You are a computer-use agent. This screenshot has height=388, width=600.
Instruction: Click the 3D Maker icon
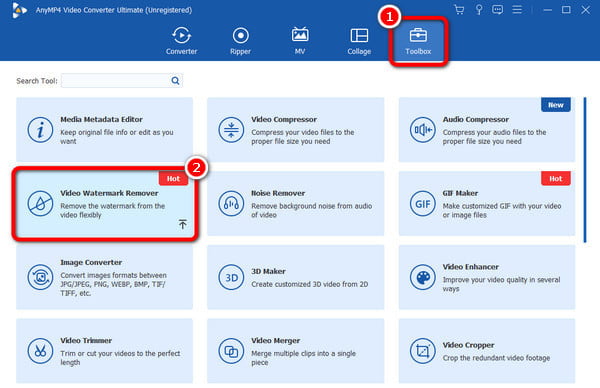coord(231,277)
